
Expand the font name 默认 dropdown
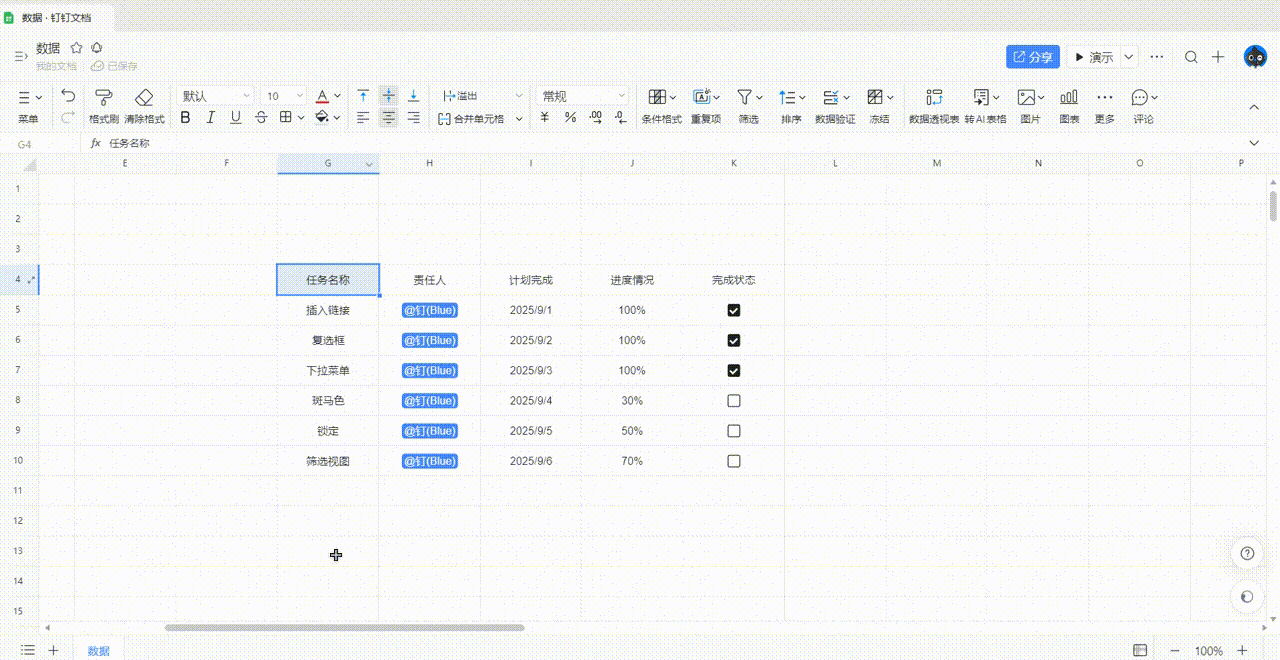tap(216, 96)
